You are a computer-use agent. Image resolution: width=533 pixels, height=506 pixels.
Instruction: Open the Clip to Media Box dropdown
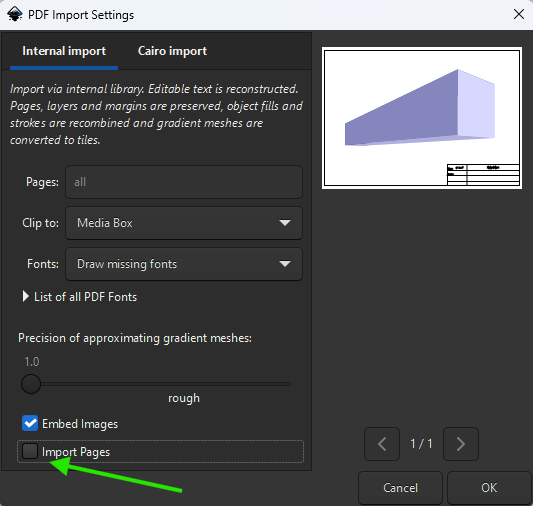[x=184, y=223]
